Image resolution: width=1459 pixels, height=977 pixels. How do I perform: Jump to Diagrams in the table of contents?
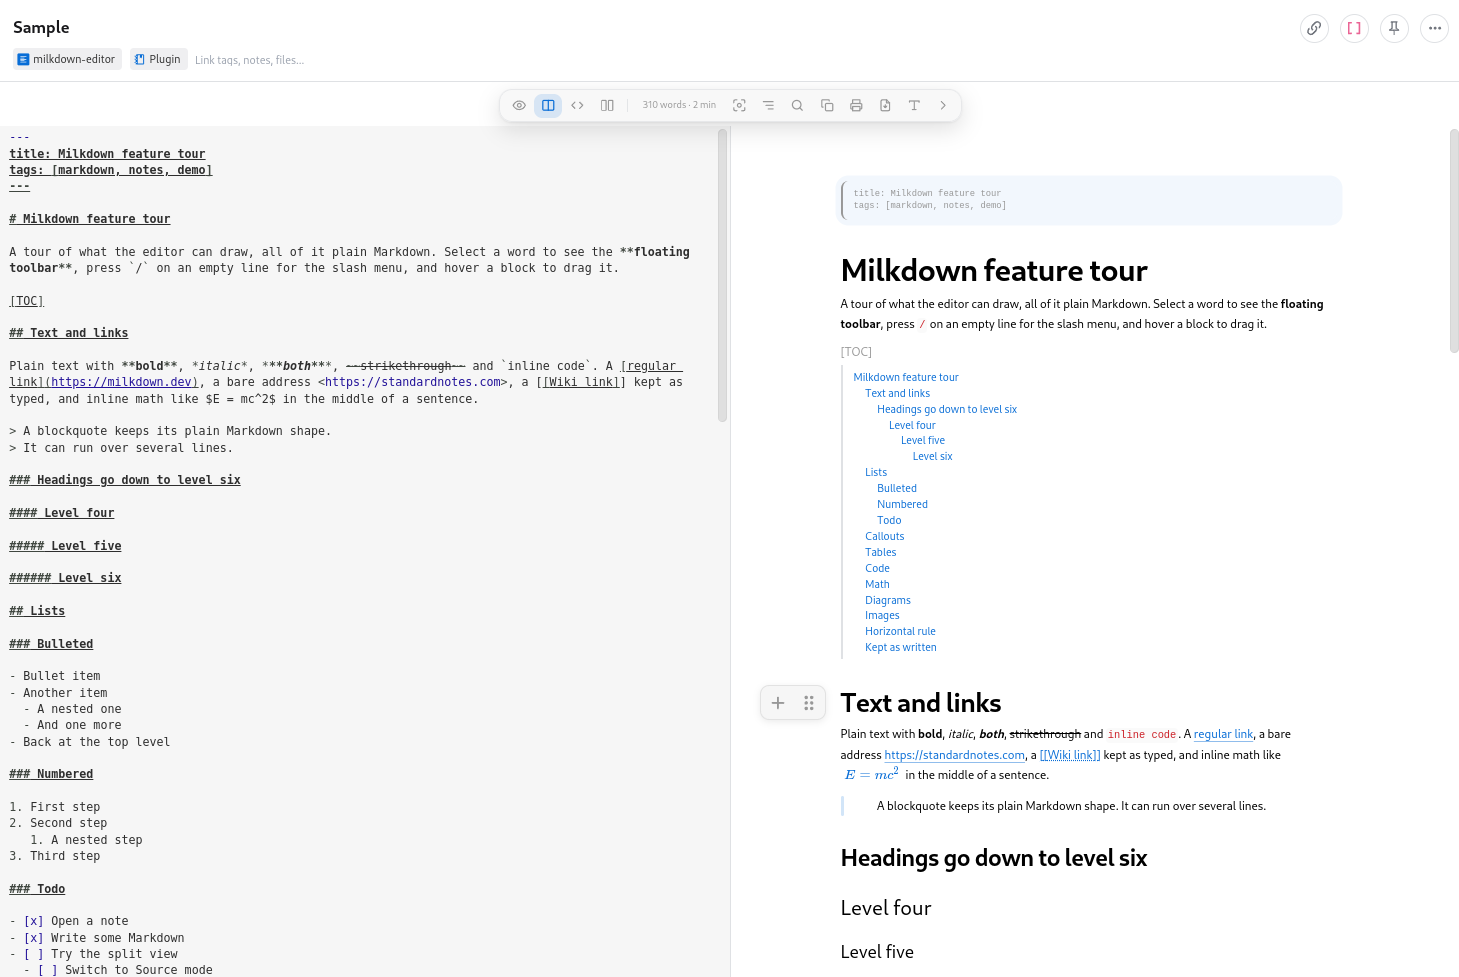[x=888, y=600]
